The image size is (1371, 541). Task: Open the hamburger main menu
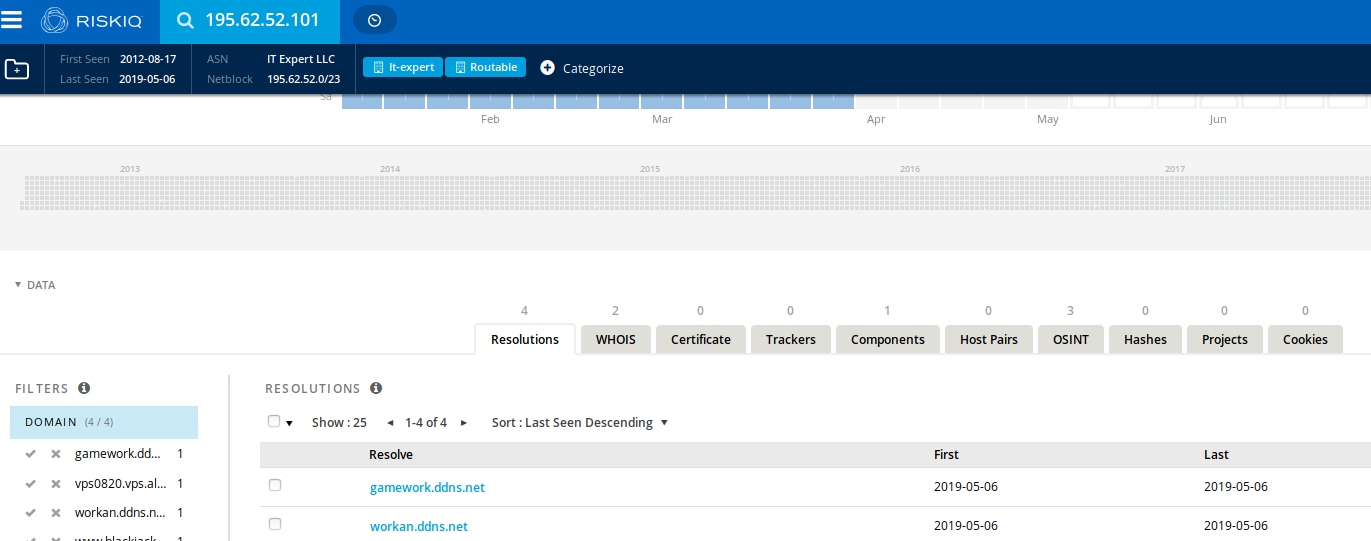coord(12,20)
